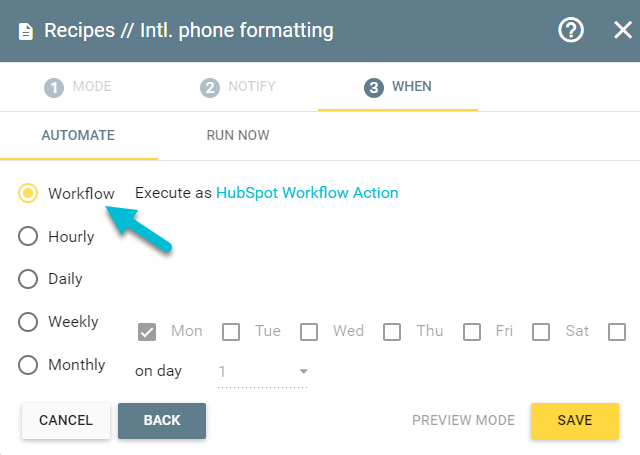The width and height of the screenshot is (640, 455).
Task: Select step 3 WHEN circle icon
Action: coord(374,87)
